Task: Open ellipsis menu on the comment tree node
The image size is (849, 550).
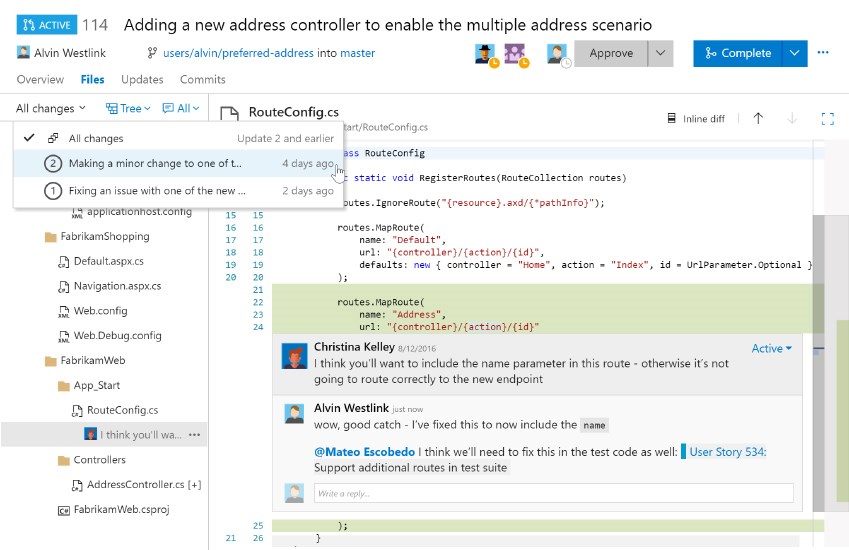Action: pos(194,435)
